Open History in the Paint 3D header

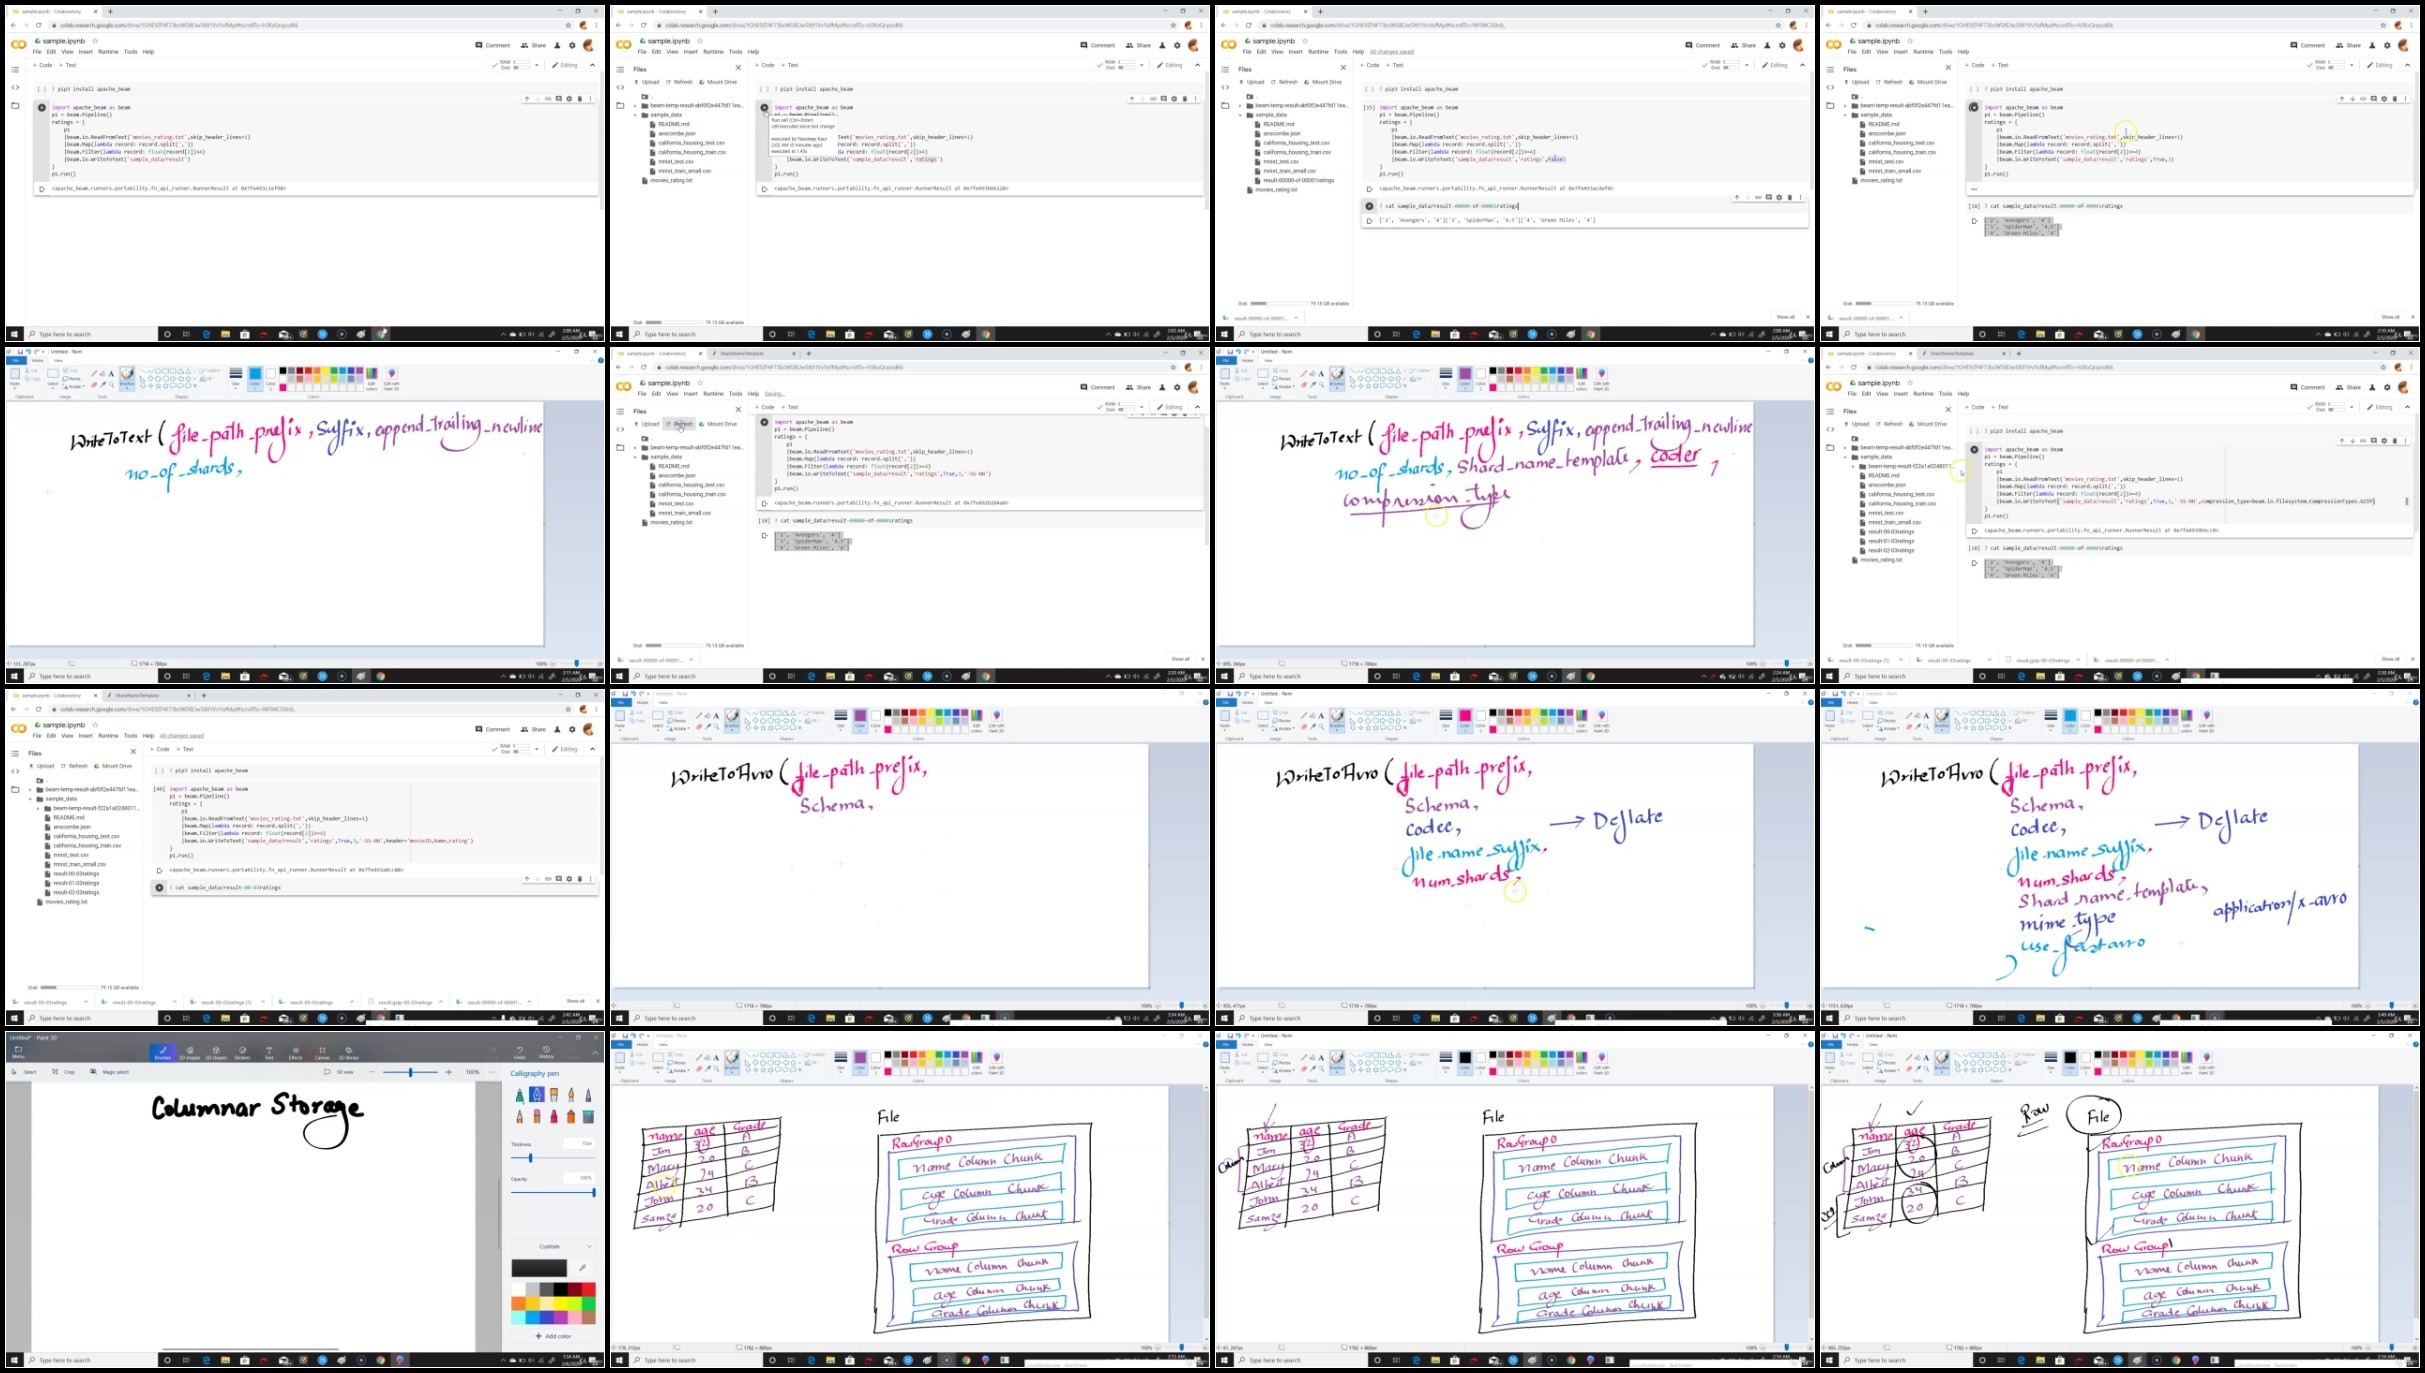click(546, 1052)
